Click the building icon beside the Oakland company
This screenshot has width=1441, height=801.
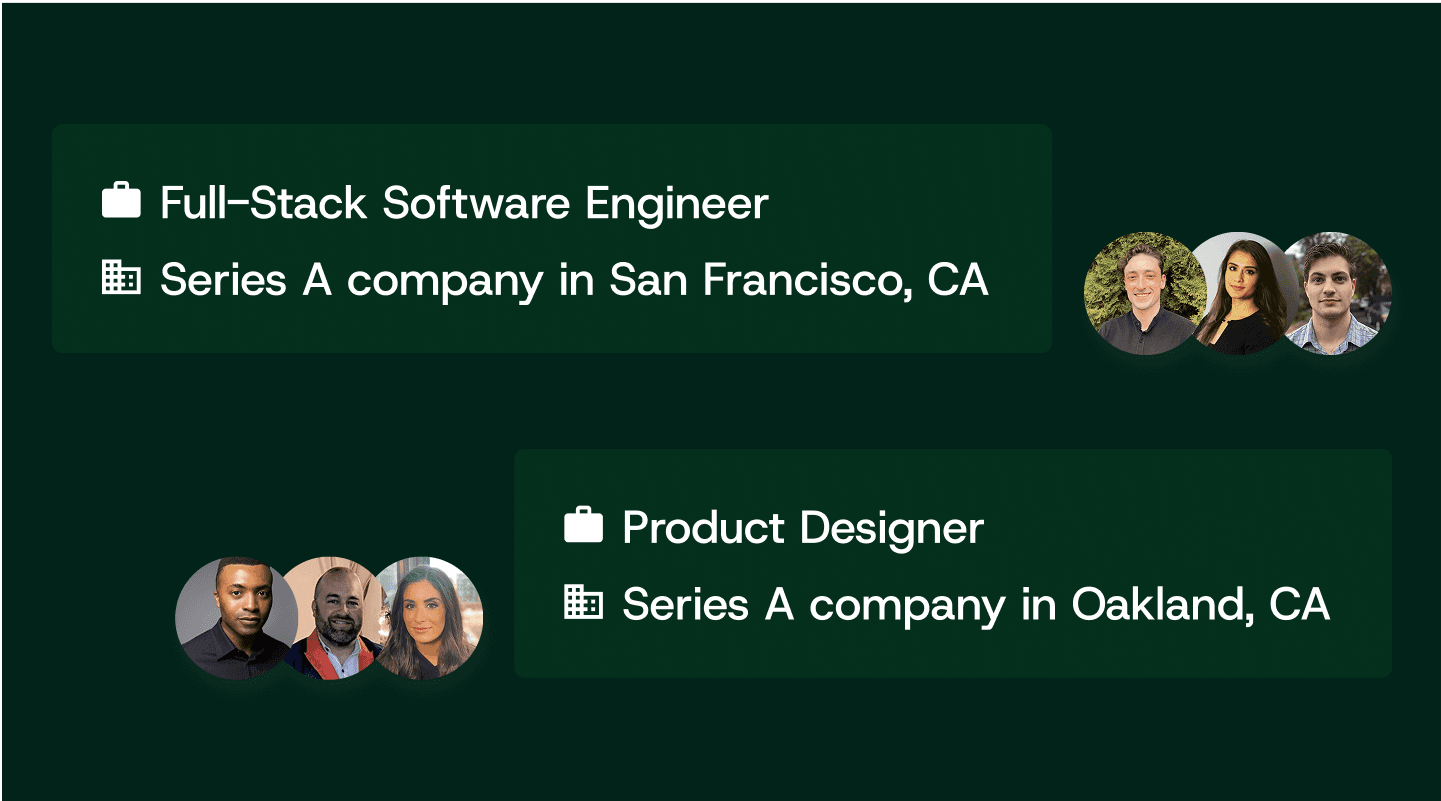pyautogui.click(x=583, y=602)
